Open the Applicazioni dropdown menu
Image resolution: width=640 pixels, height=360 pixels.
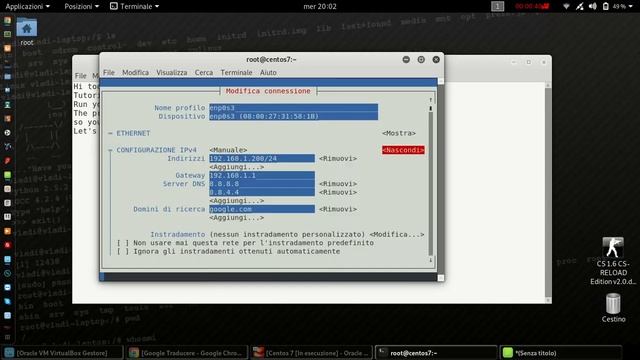[x=27, y=6]
